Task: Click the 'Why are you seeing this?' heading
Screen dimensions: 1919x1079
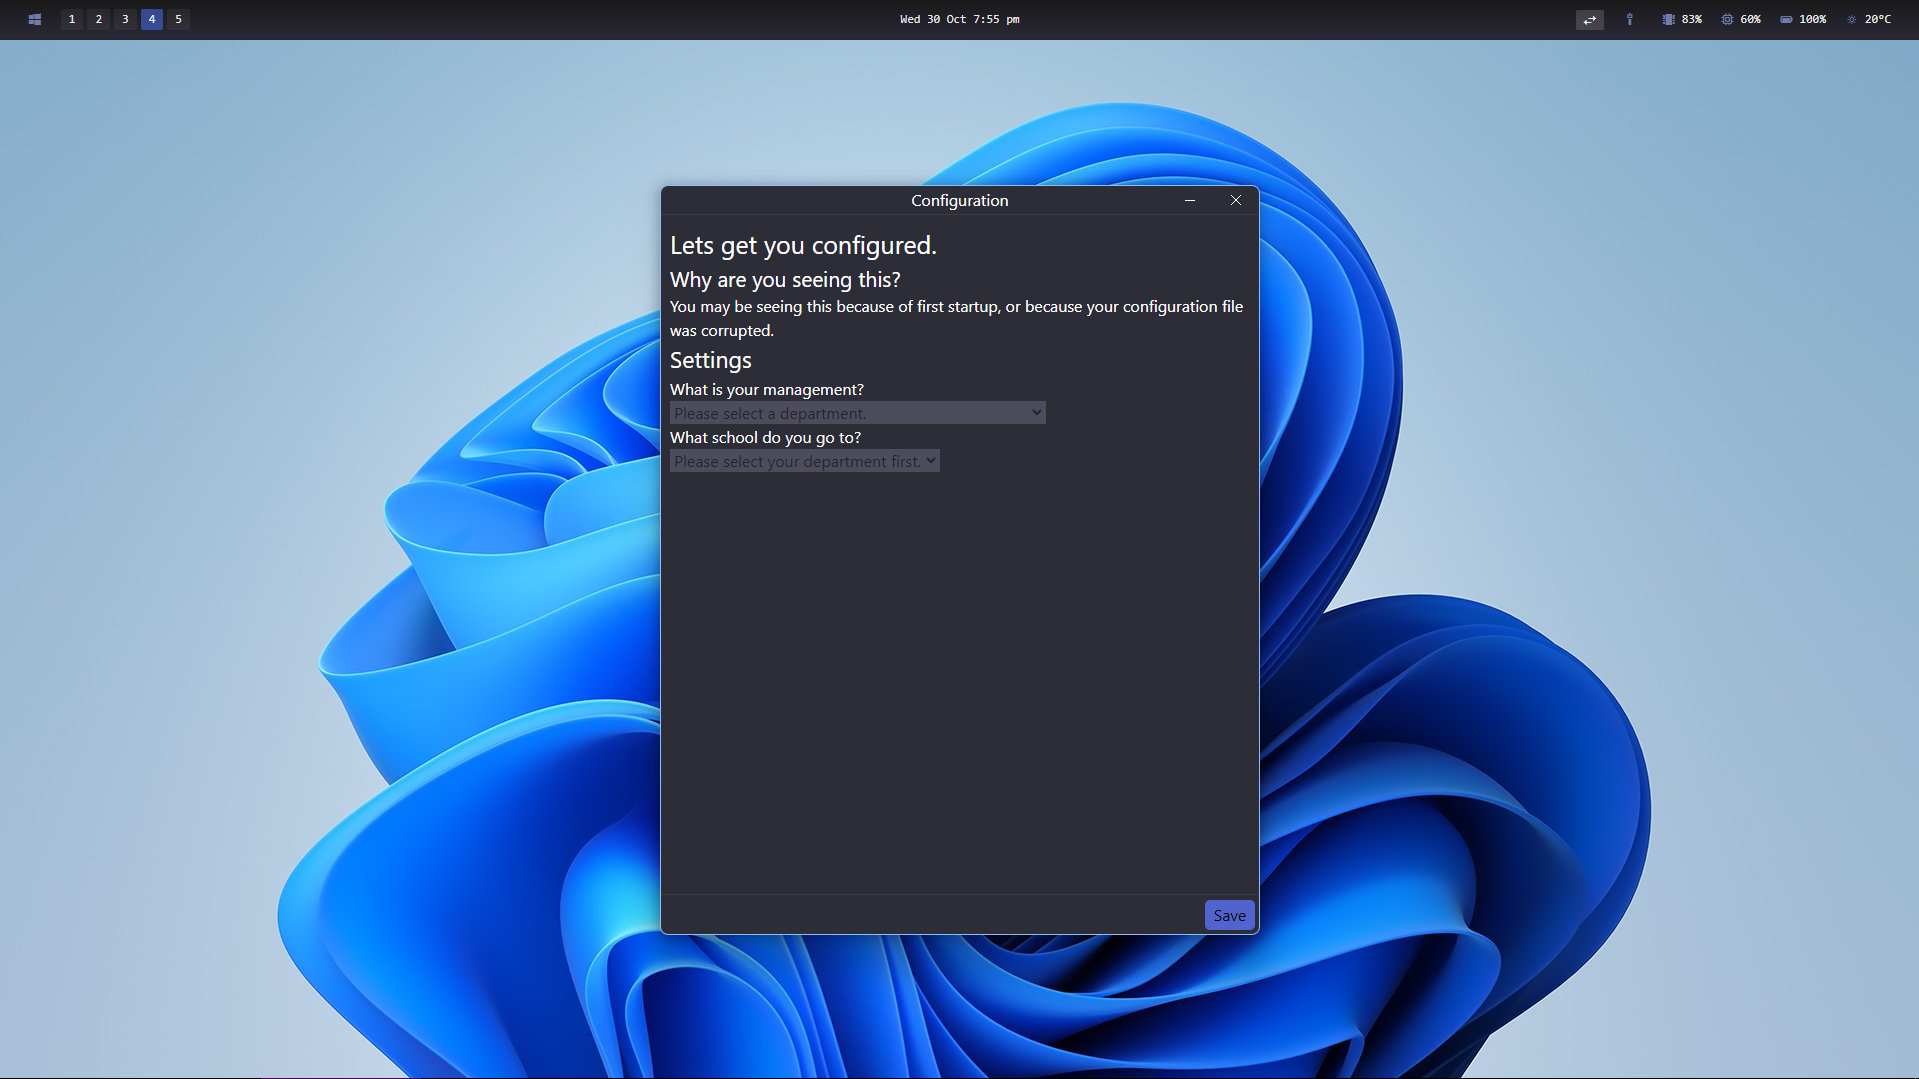Action: pyautogui.click(x=785, y=280)
